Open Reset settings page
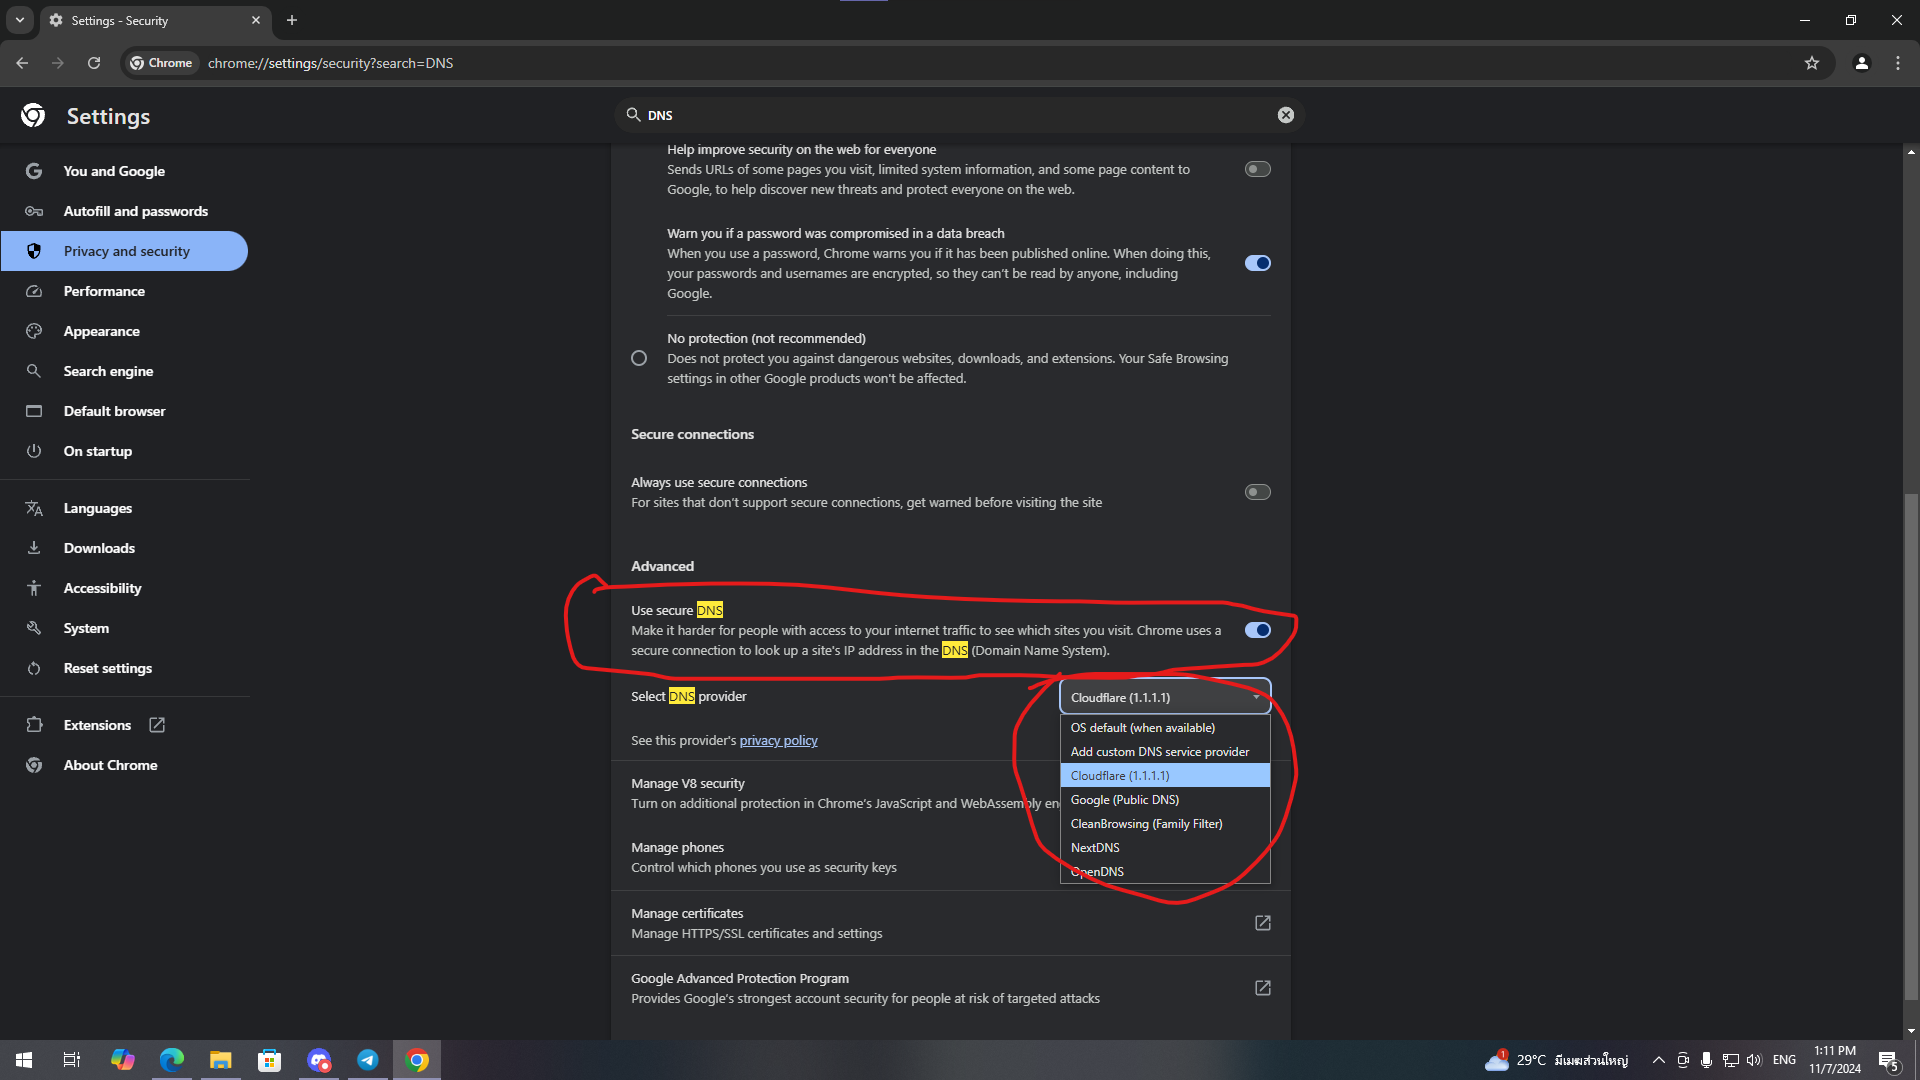The image size is (1920, 1080). click(125, 668)
